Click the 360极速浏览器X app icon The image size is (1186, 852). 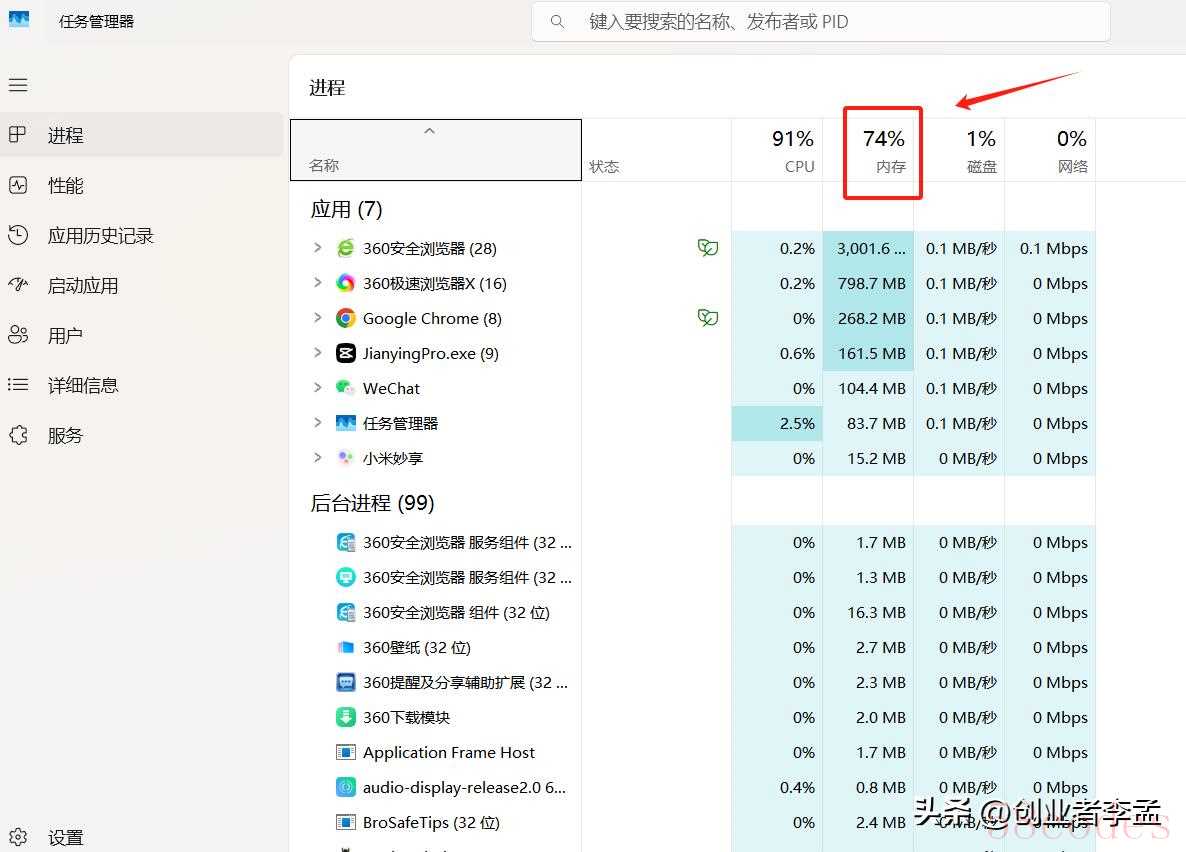point(346,283)
